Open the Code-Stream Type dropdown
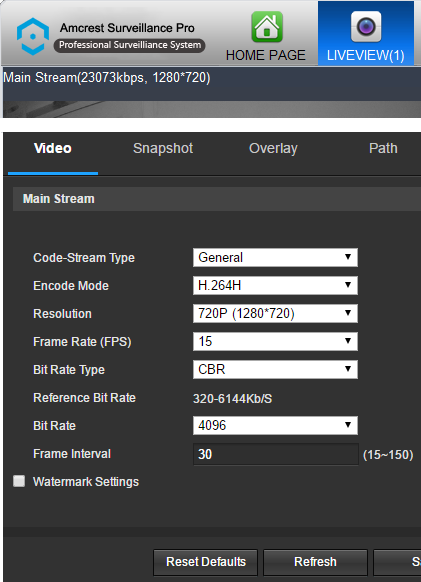The height and width of the screenshot is (582, 421). point(275,257)
